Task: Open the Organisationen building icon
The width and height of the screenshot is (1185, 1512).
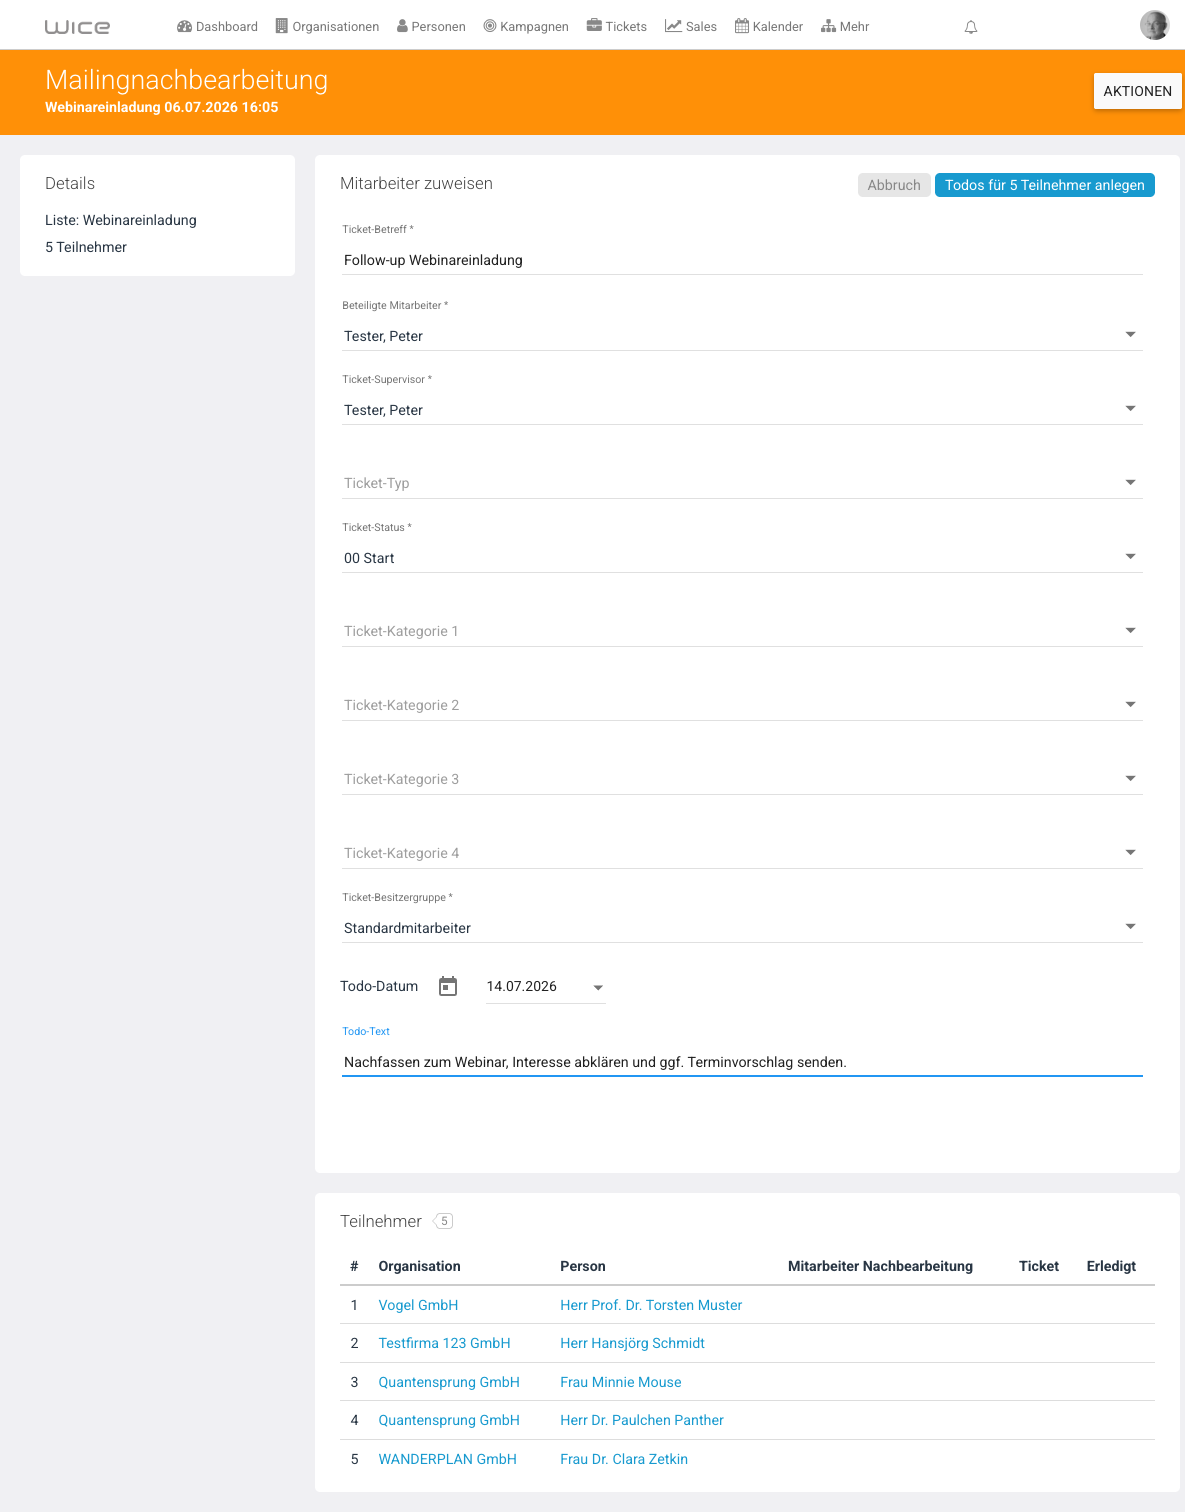Action: tap(282, 26)
